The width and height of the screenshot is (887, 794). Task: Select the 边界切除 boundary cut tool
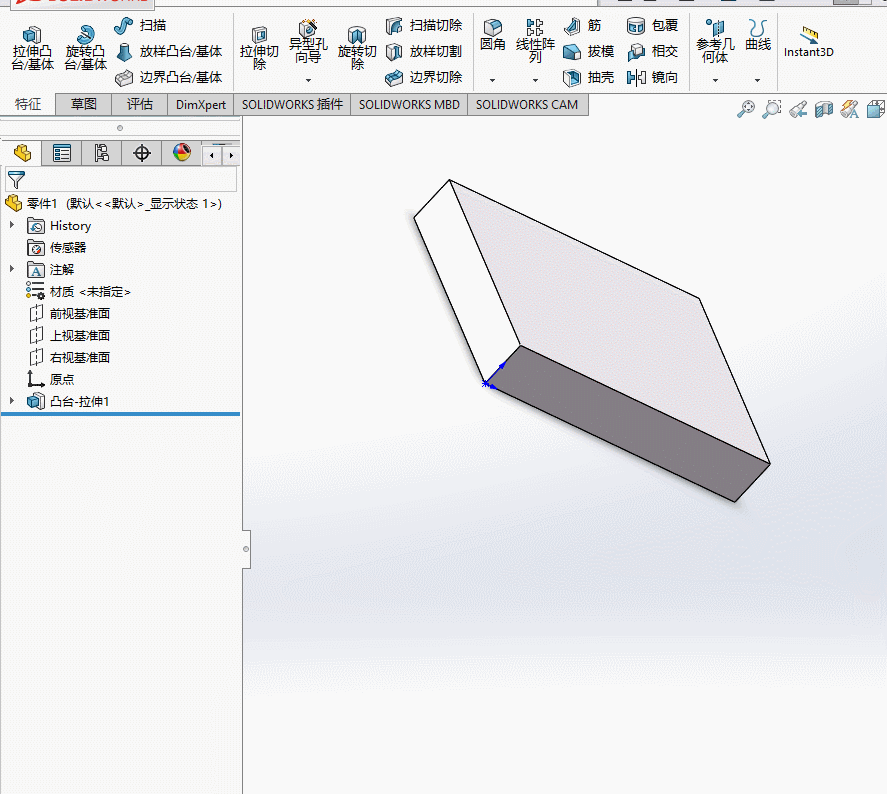424,77
